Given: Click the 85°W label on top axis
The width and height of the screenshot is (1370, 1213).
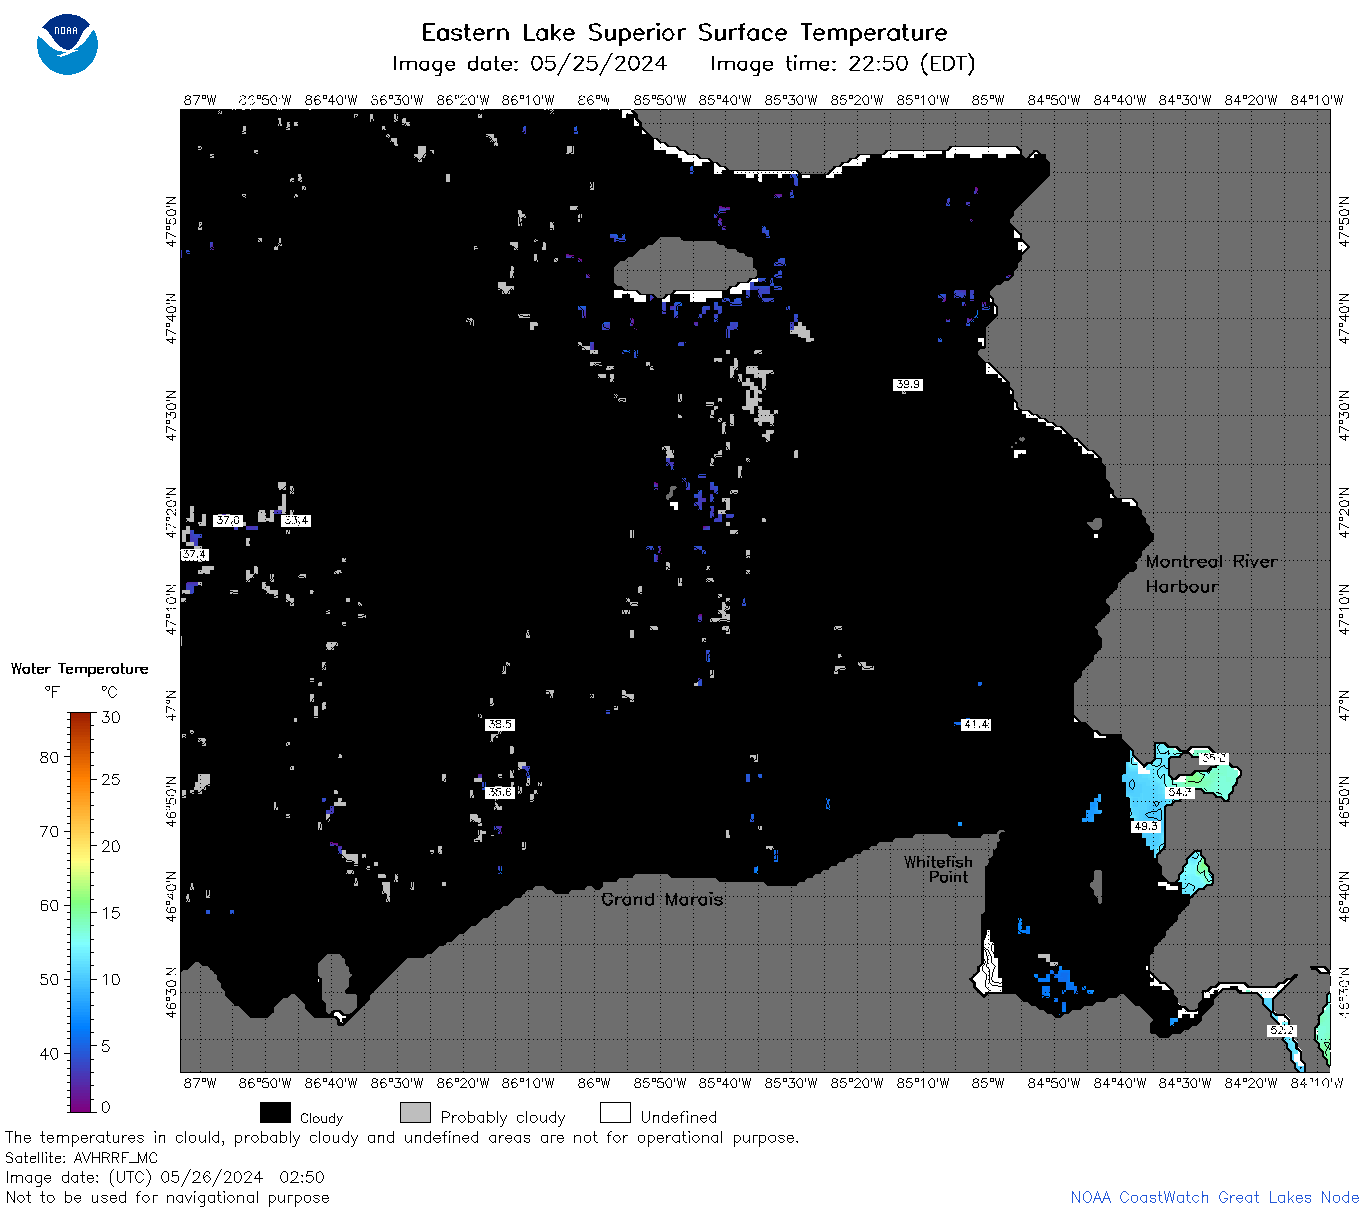Looking at the screenshot, I should (x=988, y=100).
